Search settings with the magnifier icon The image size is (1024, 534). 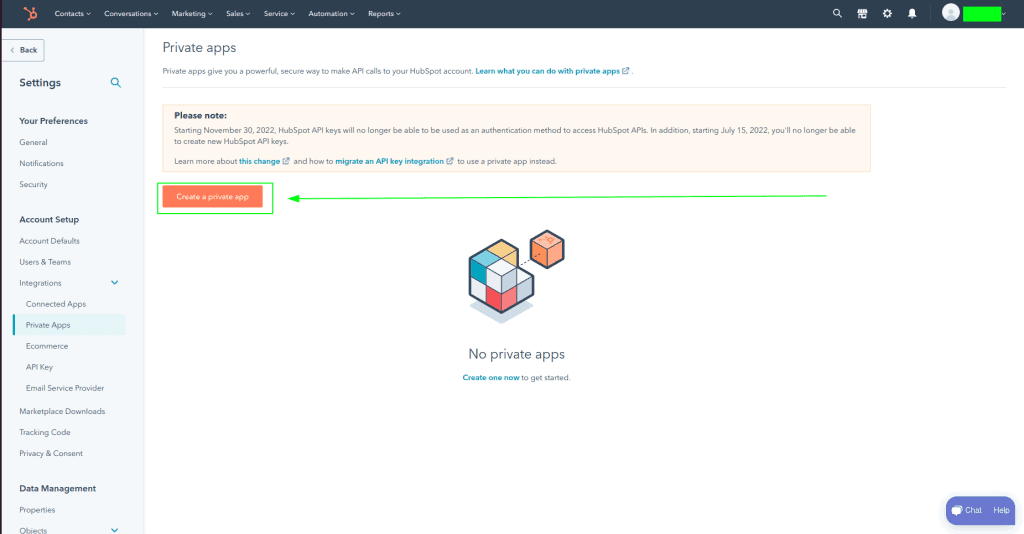116,82
